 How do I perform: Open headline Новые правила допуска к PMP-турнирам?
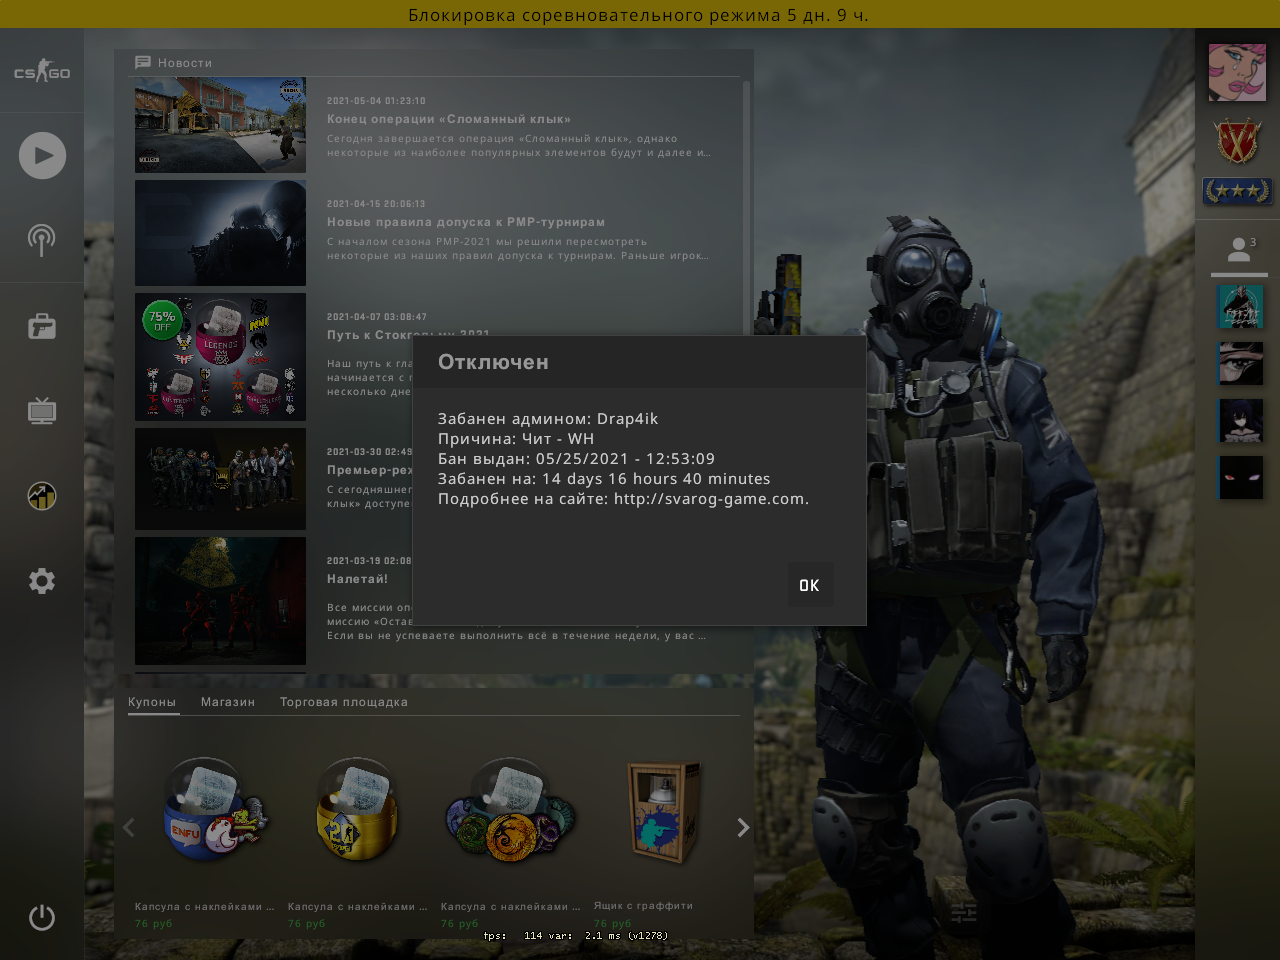click(466, 222)
